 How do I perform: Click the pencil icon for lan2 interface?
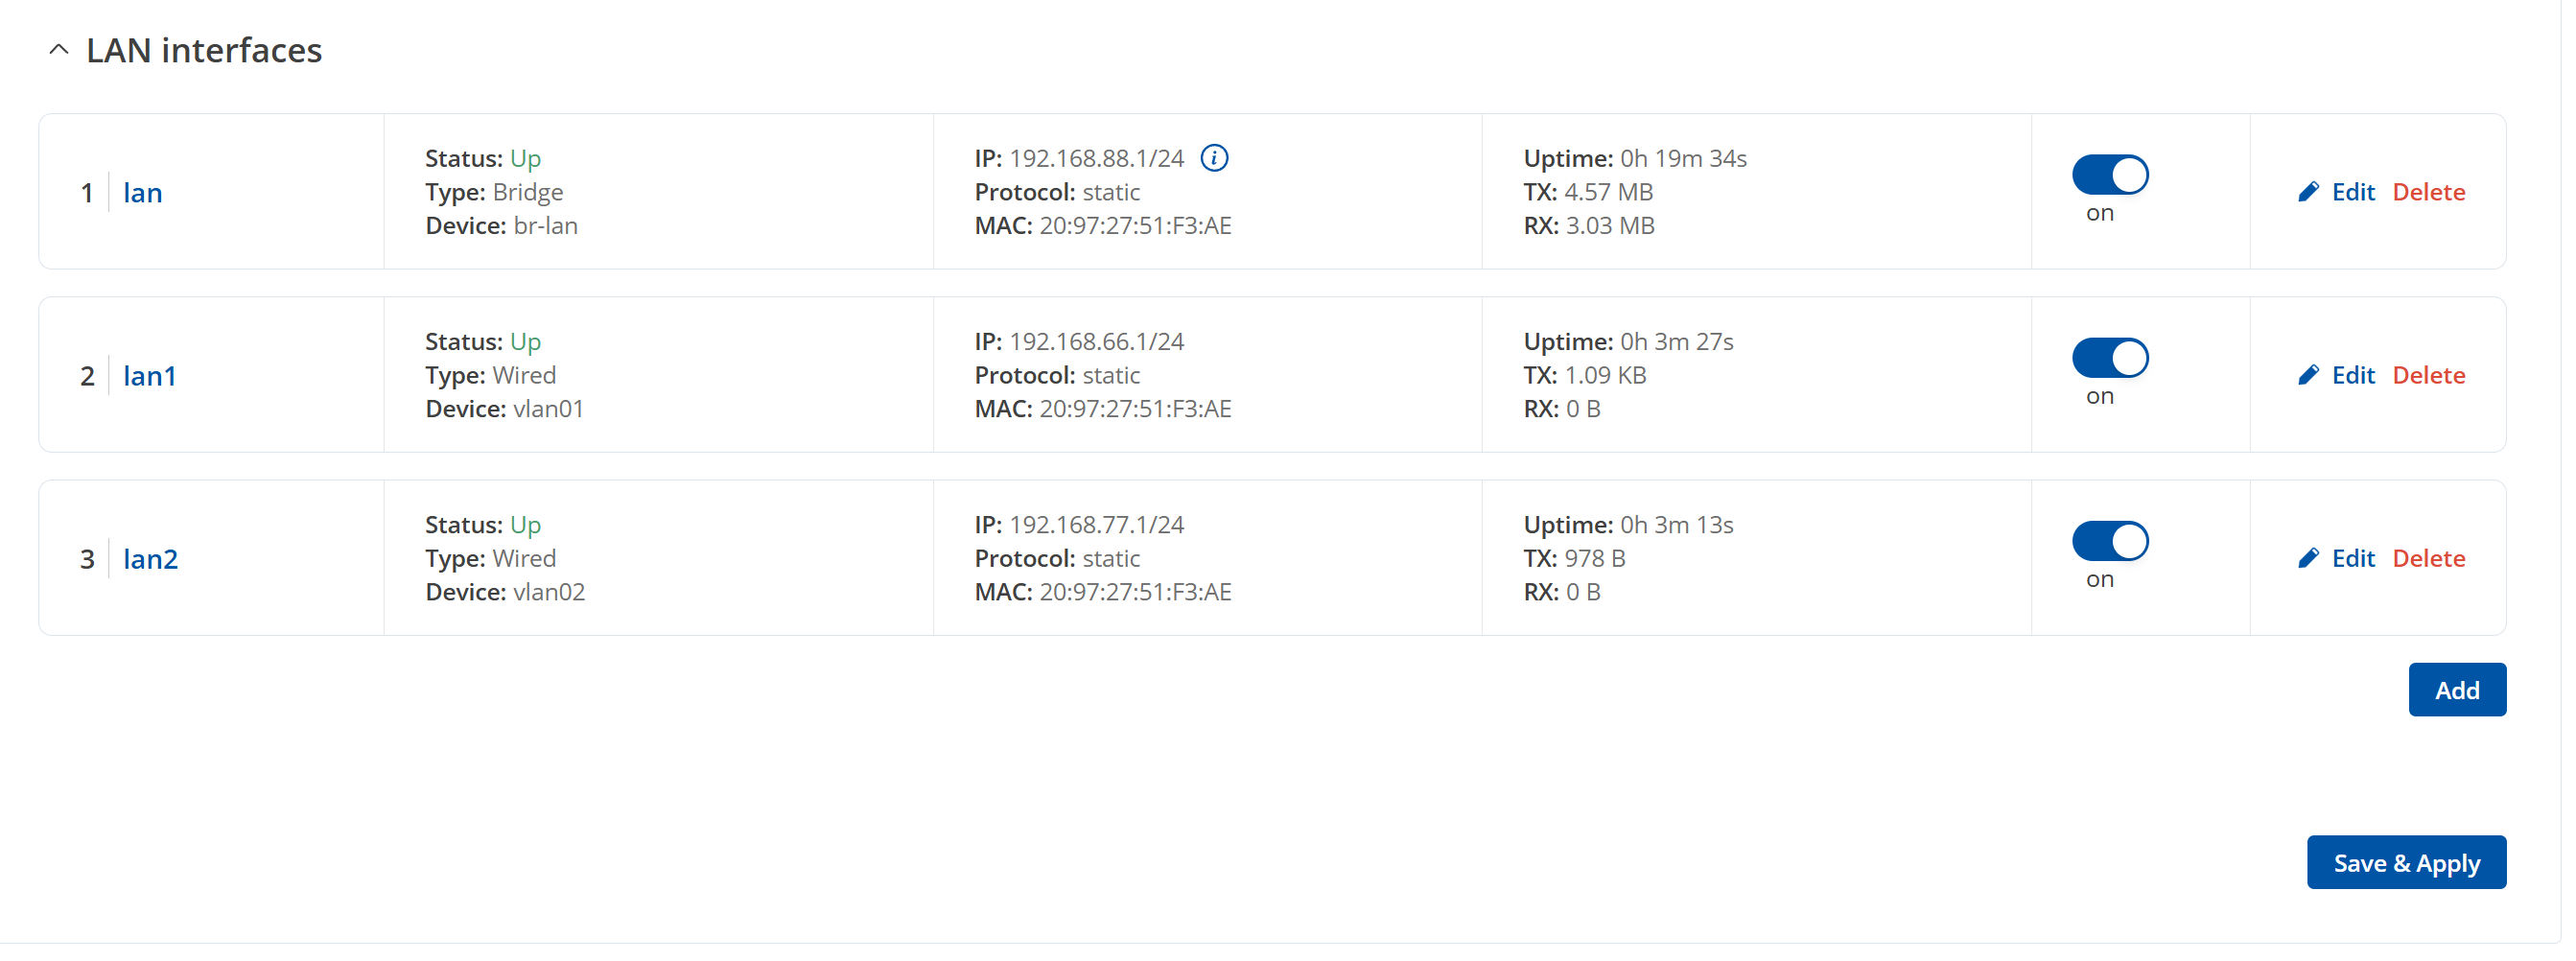2308,558
